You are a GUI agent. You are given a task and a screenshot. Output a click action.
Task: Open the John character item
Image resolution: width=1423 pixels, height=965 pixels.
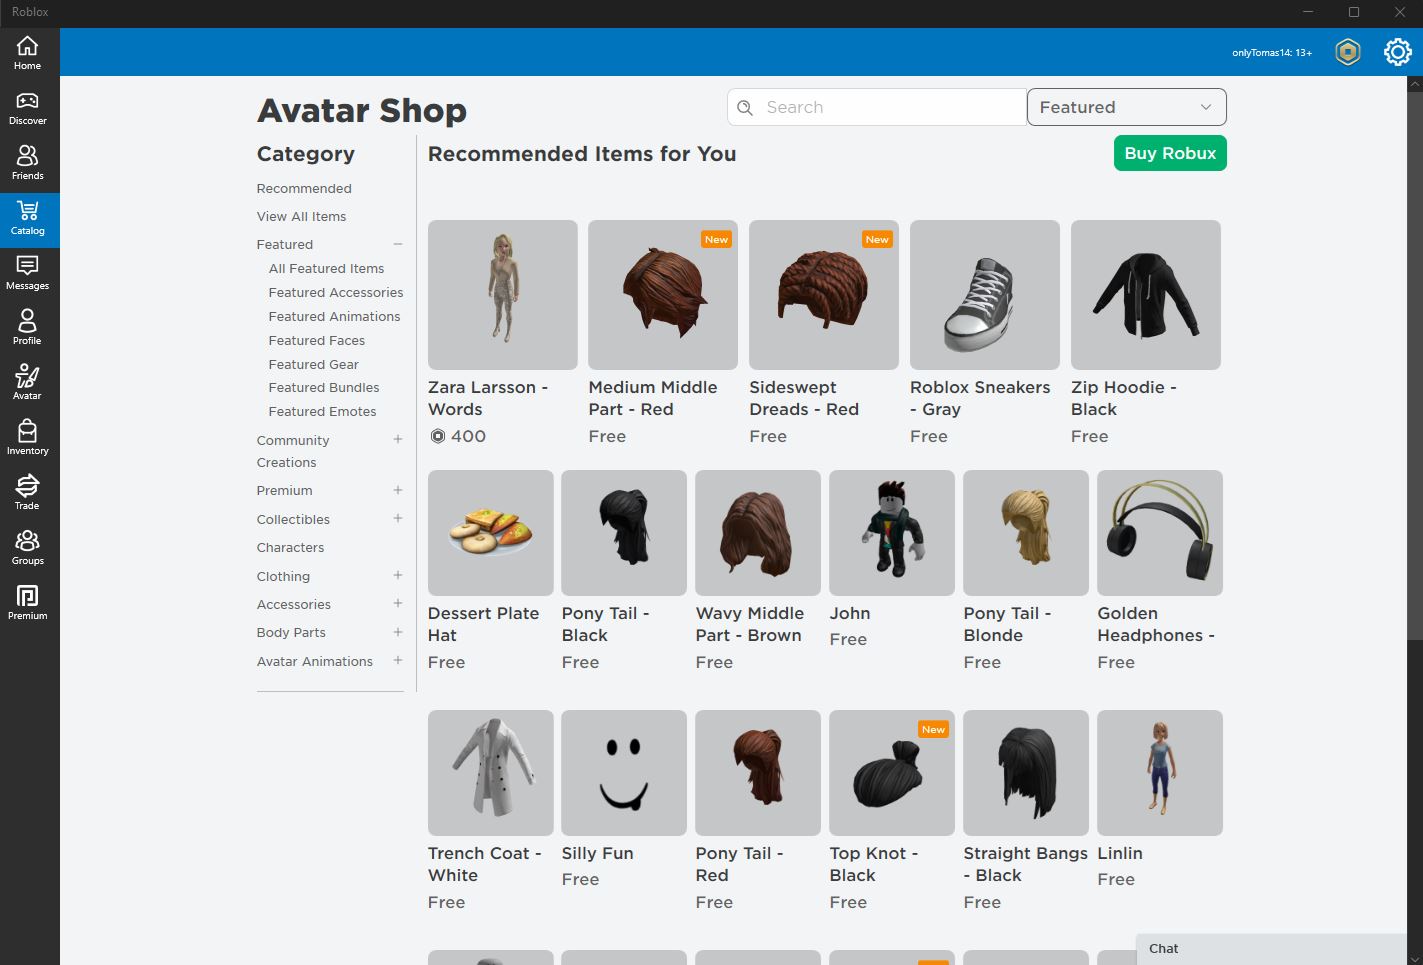(892, 559)
